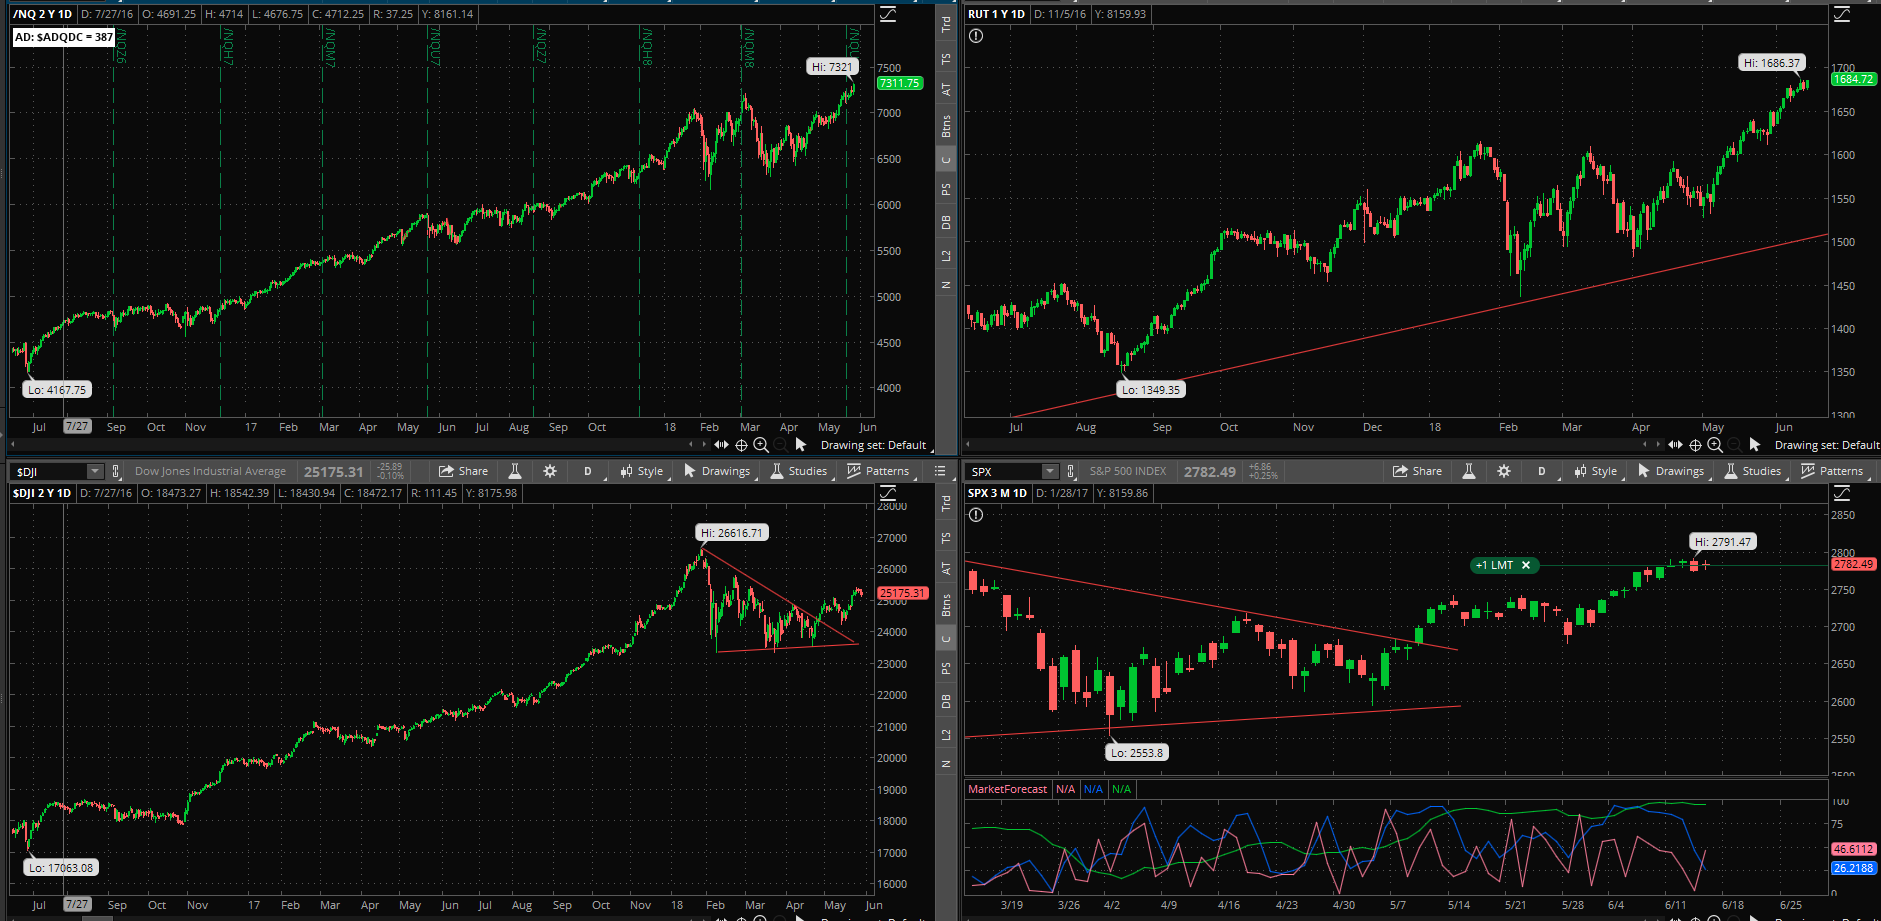Image resolution: width=1881 pixels, height=921 pixels.
Task: Open the Share menu on the $DJI chart
Action: 463,471
